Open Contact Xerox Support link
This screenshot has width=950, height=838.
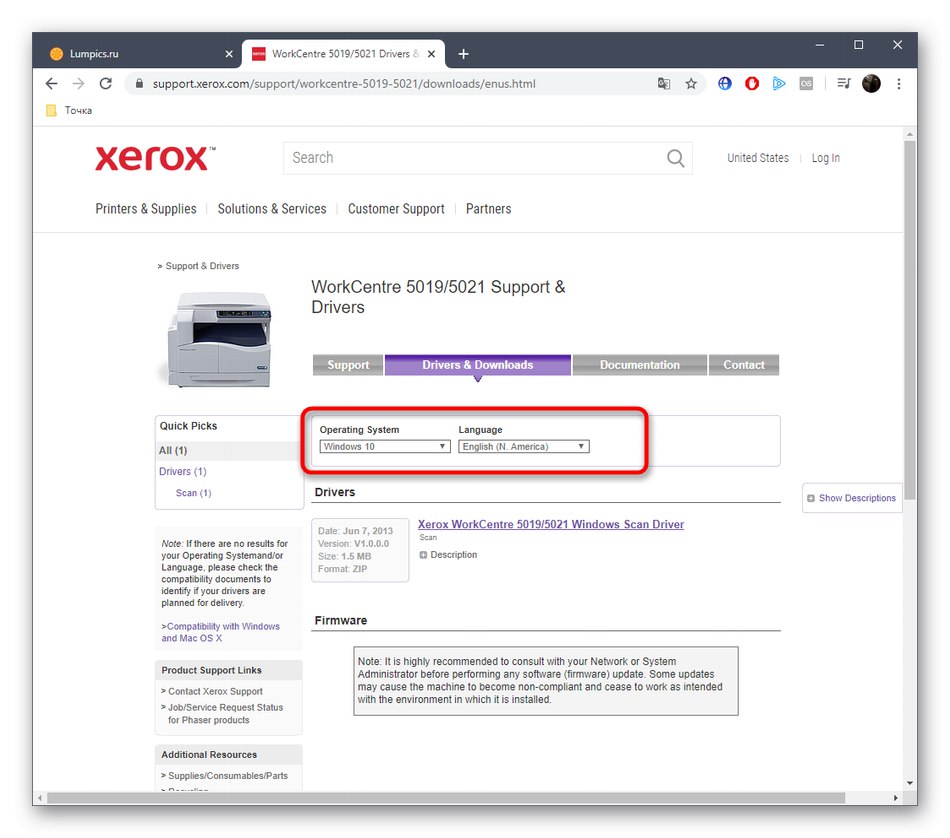[x=215, y=691]
